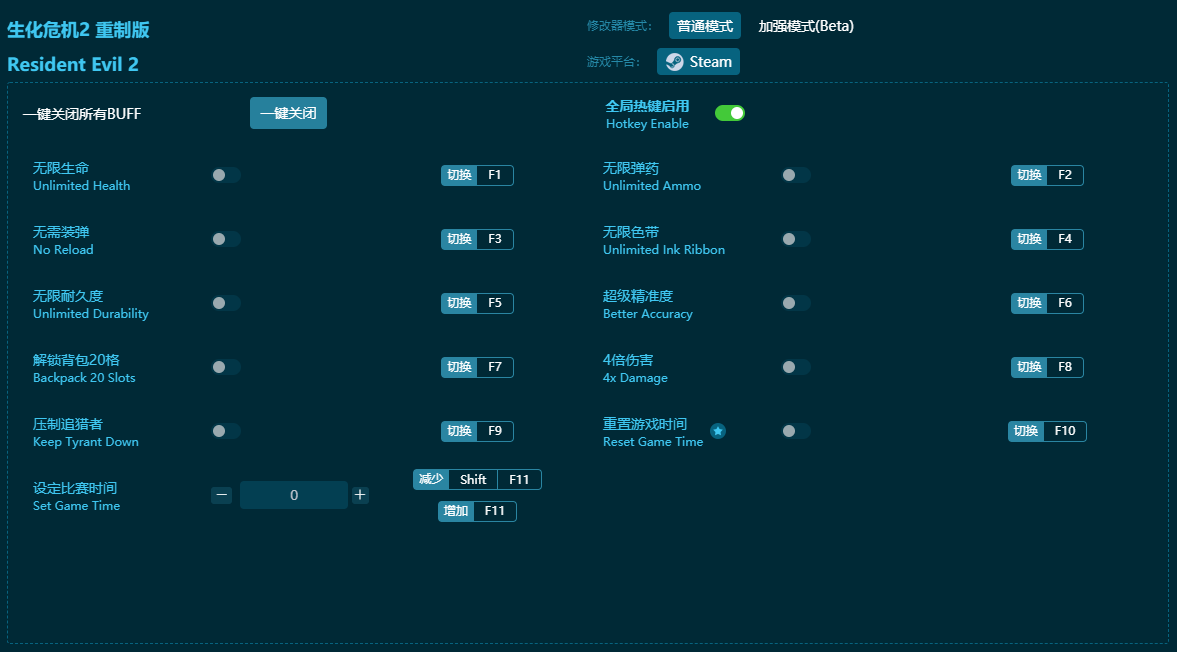Click the Steam platform icon
The image size is (1177, 652).
pyautogui.click(x=675, y=62)
